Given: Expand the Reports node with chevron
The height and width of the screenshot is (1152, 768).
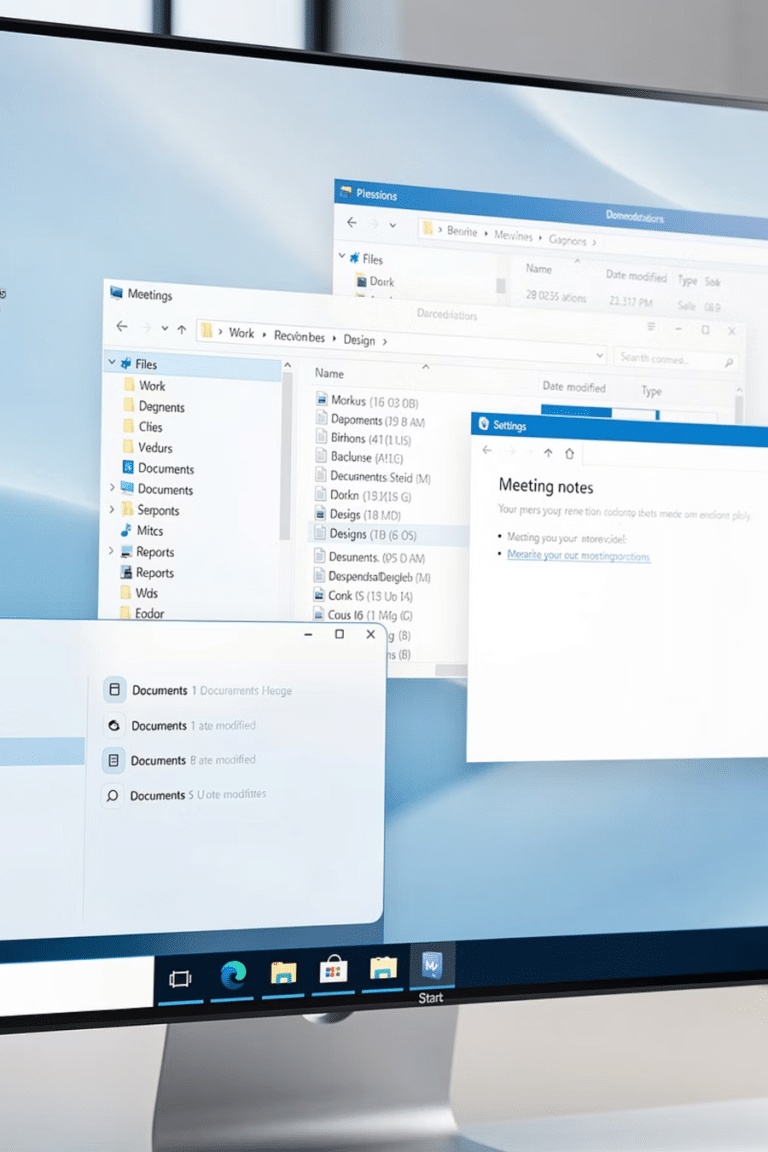Looking at the screenshot, I should click(111, 550).
